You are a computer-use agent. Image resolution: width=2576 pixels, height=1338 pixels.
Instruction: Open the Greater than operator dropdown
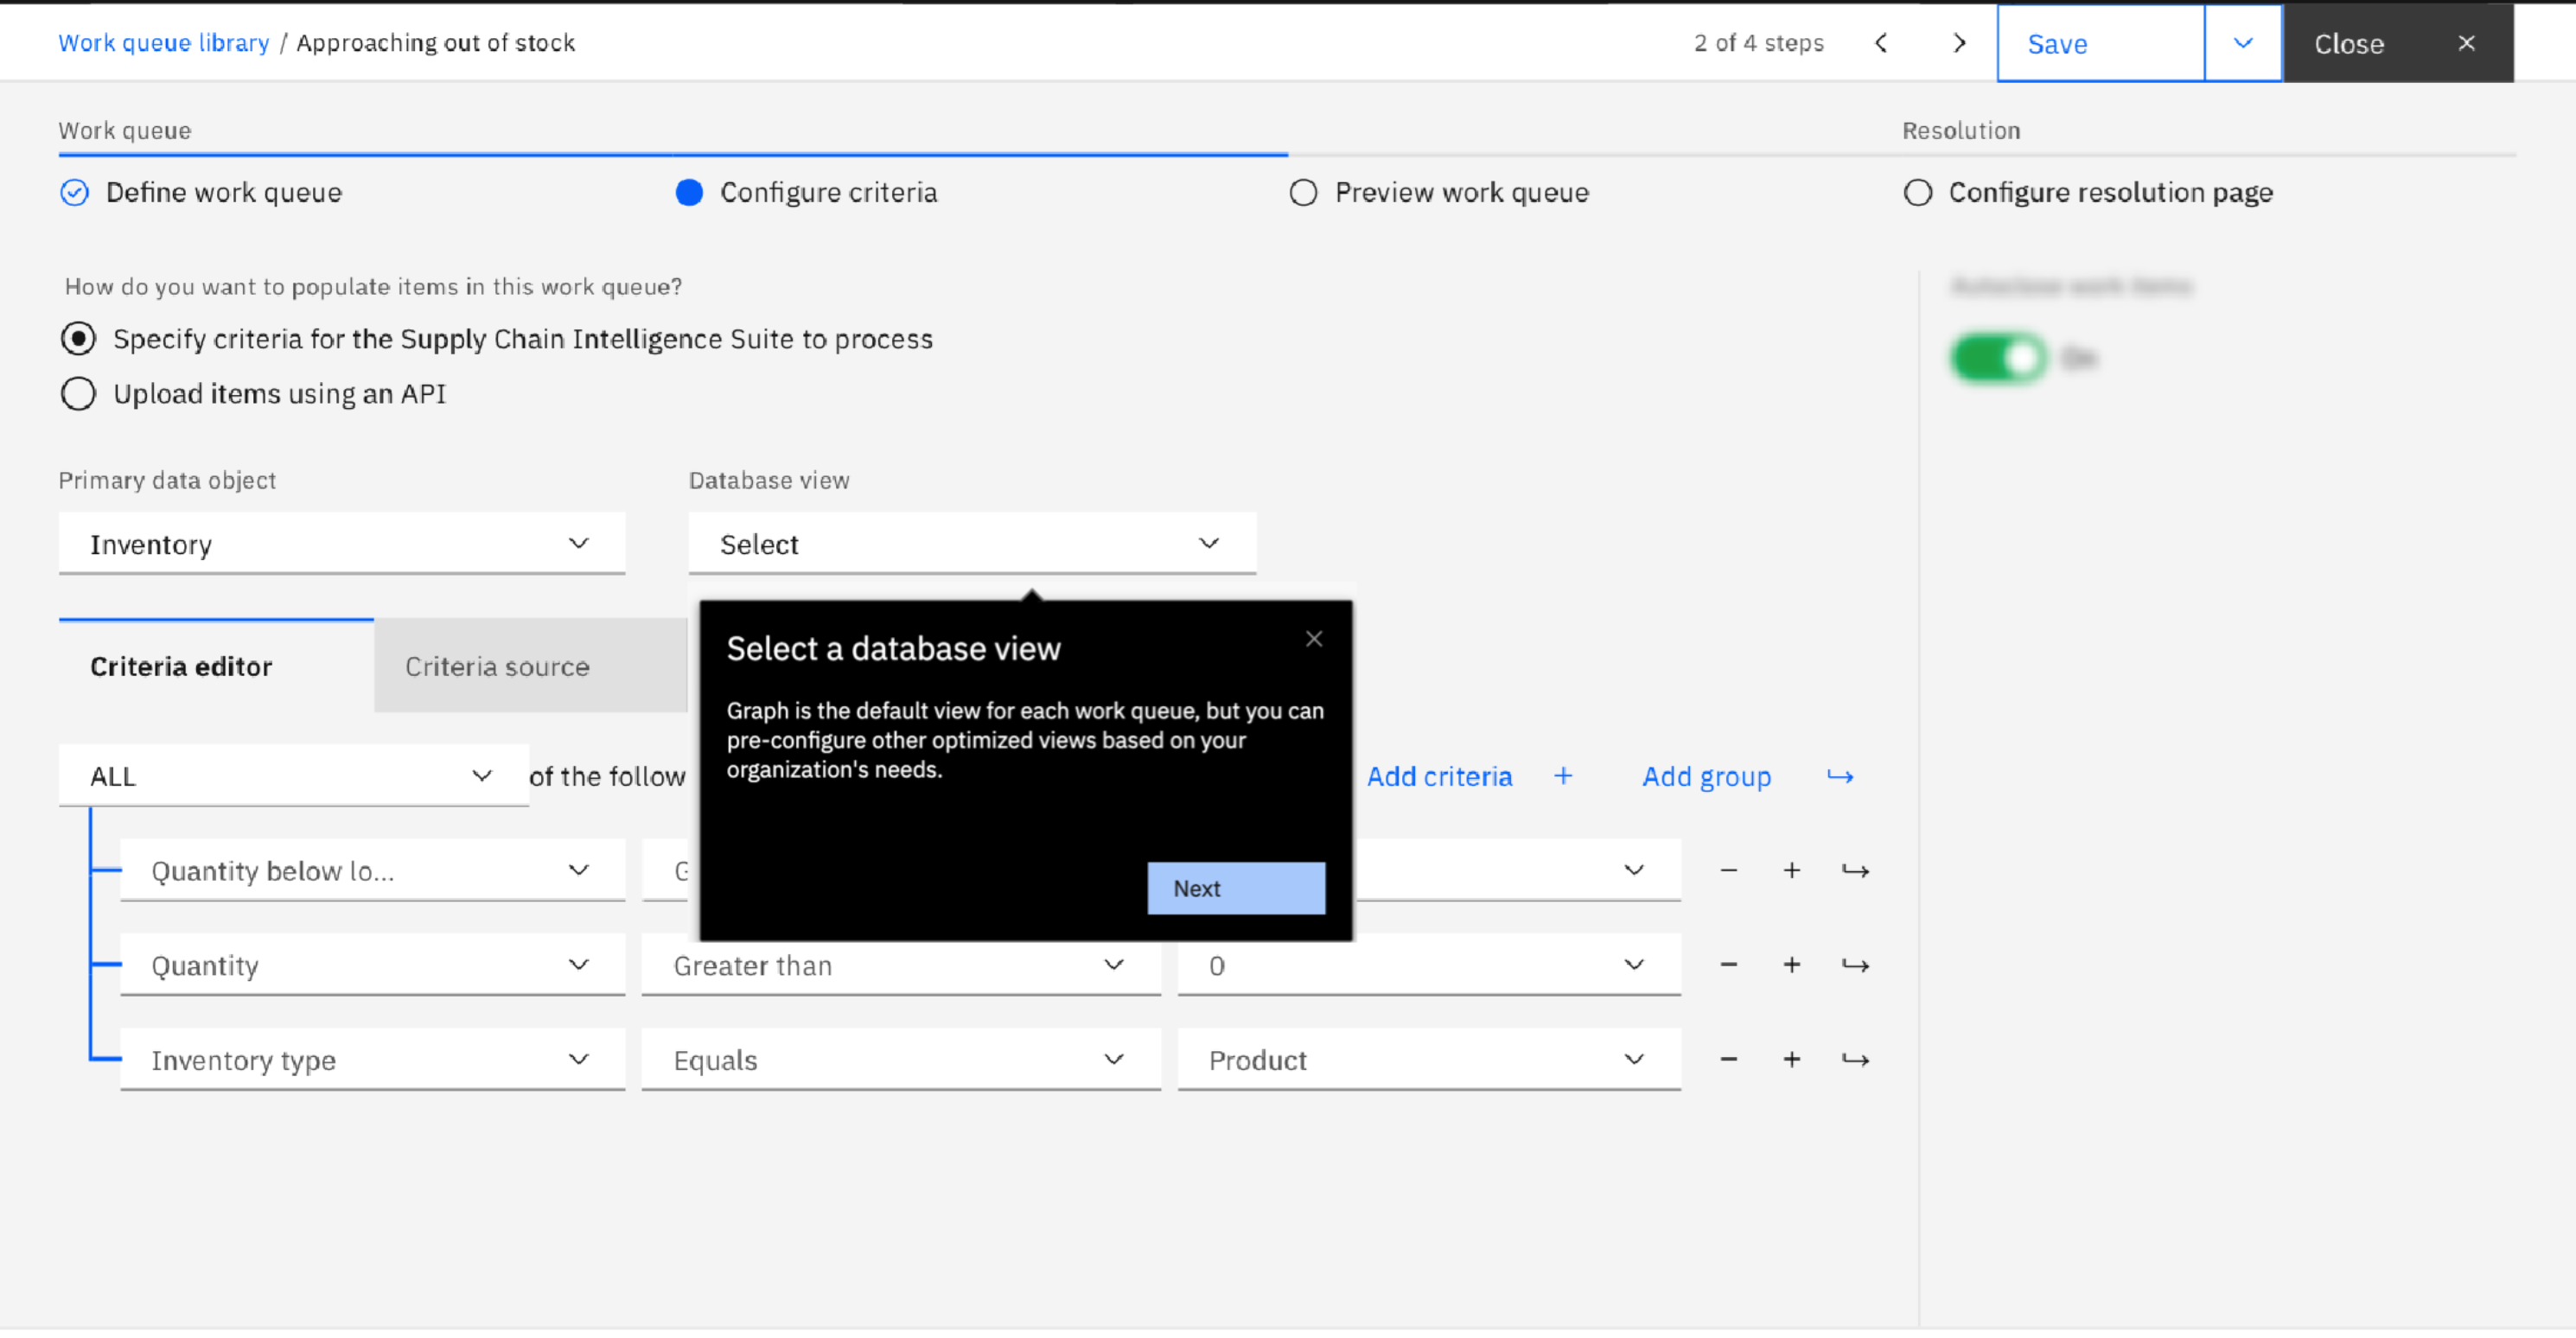900,966
